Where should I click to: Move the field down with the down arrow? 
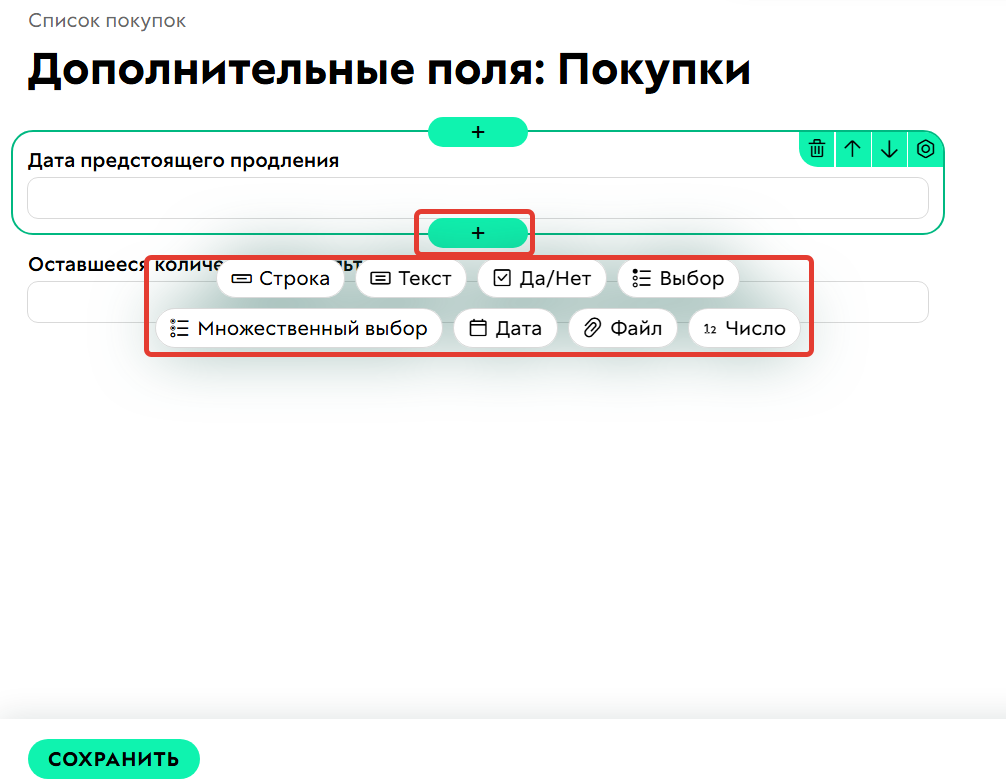tap(889, 149)
